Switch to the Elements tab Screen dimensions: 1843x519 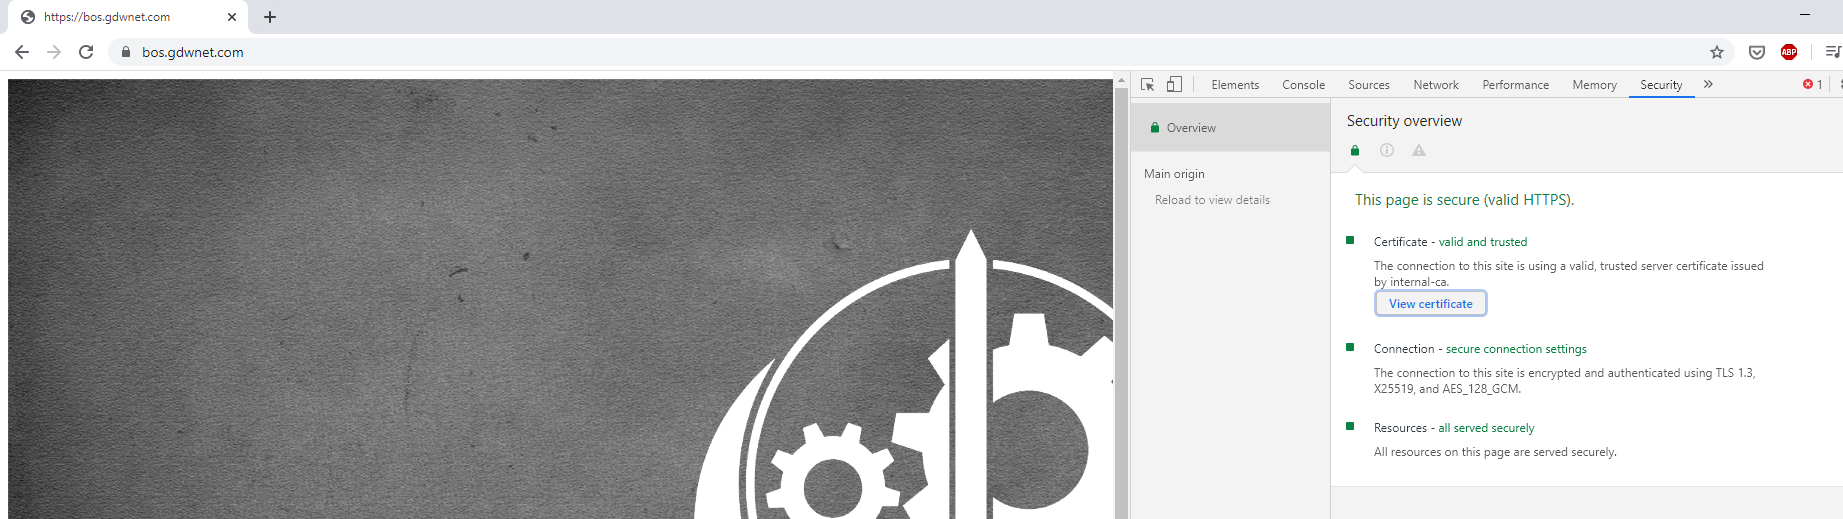click(x=1235, y=85)
